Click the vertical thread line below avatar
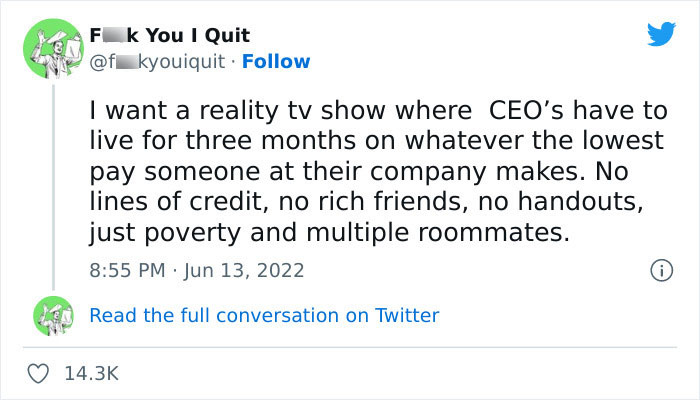The height and width of the screenshot is (400, 700). tap(49, 180)
